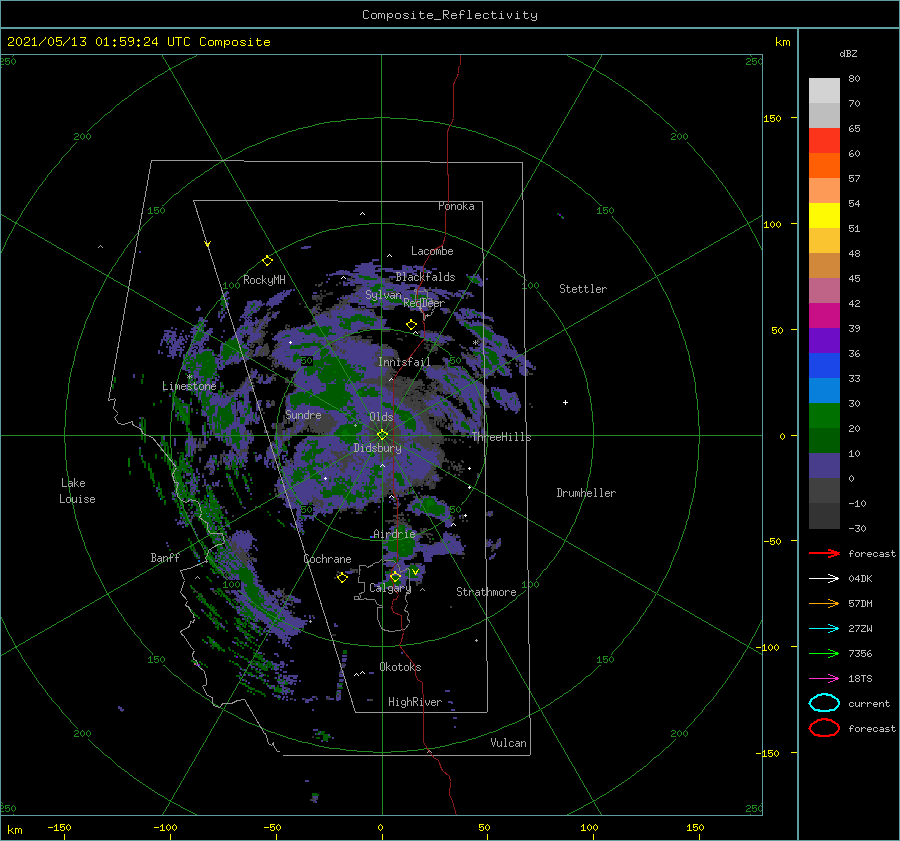Viewport: 900px width, 841px height.
Task: Click the Calgary city label
Action: coord(390,588)
